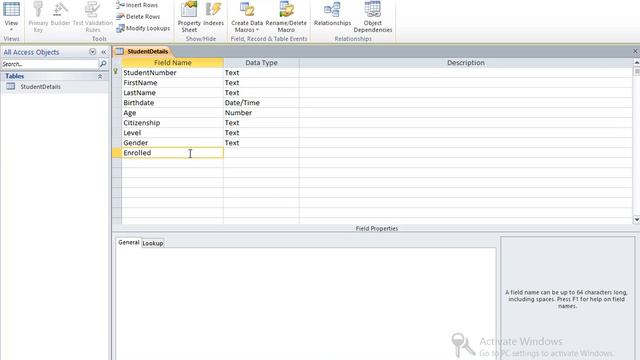Open Create Data Macros menu
640x360 pixels.
[x=247, y=17]
